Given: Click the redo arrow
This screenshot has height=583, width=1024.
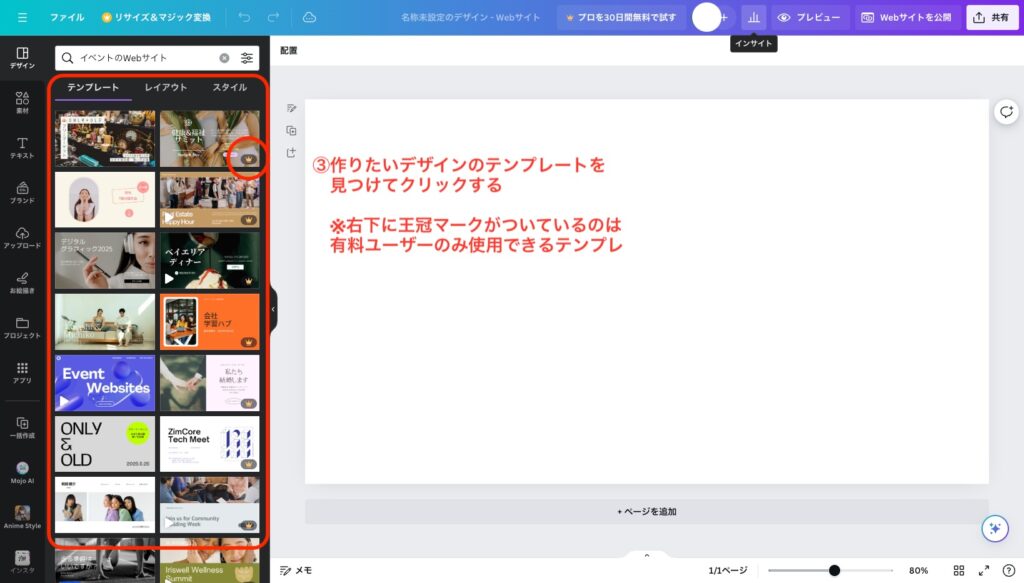Looking at the screenshot, I should click(x=274, y=18).
